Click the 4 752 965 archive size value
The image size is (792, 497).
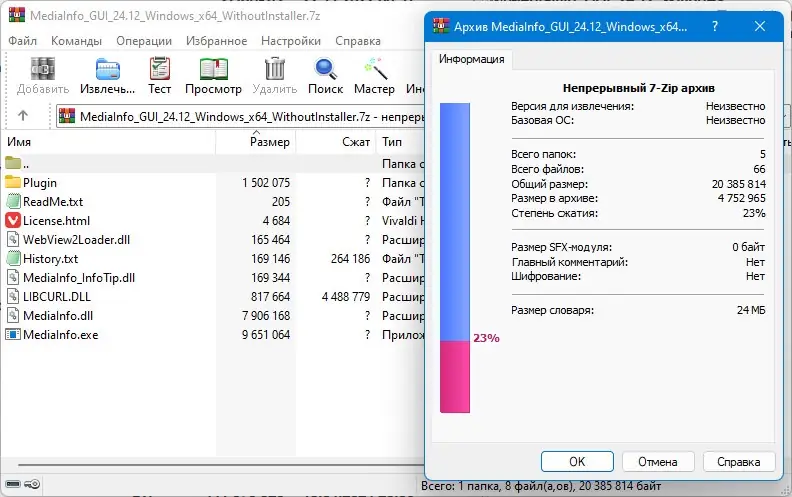coord(741,198)
